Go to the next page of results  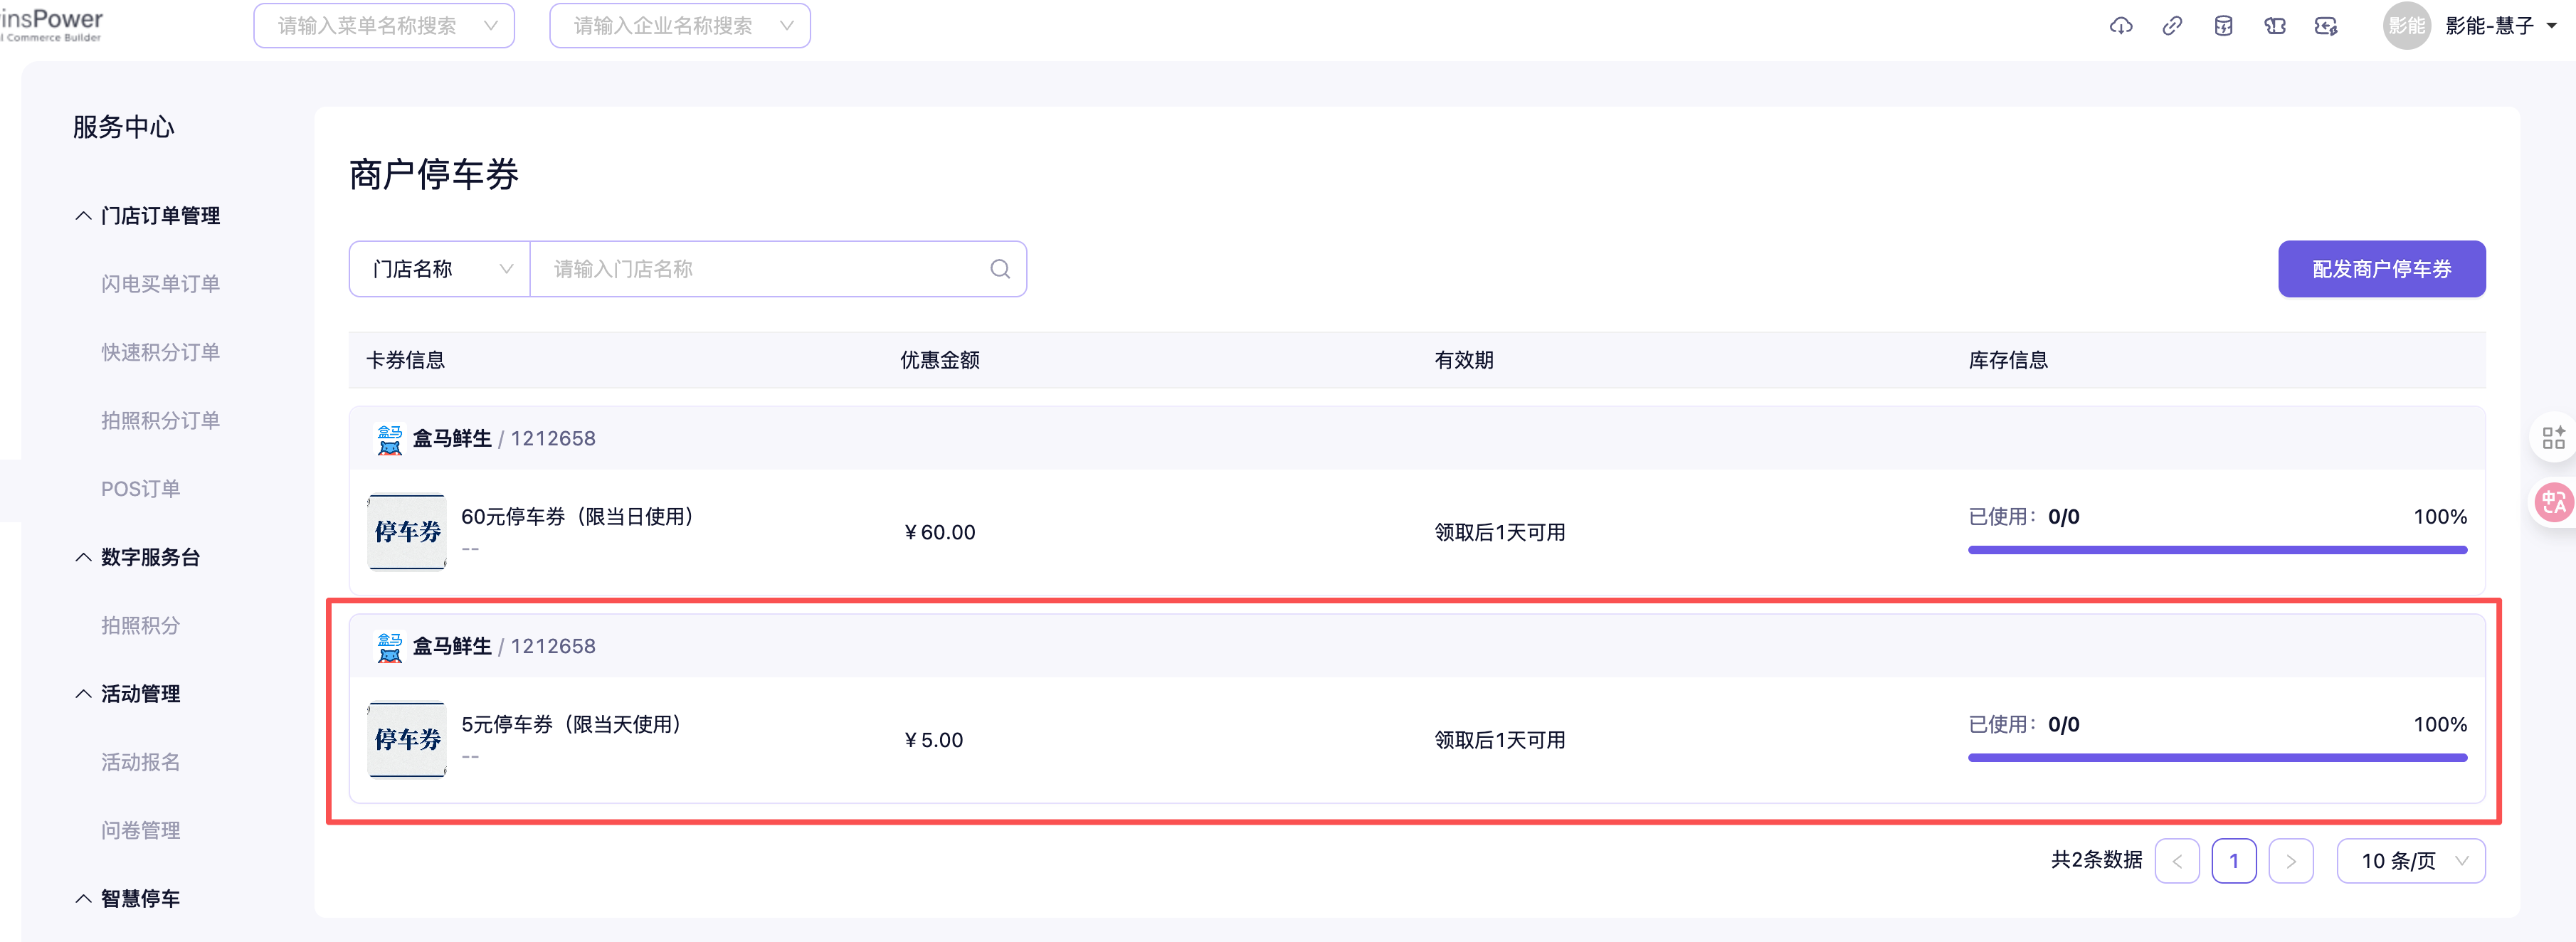point(2290,861)
